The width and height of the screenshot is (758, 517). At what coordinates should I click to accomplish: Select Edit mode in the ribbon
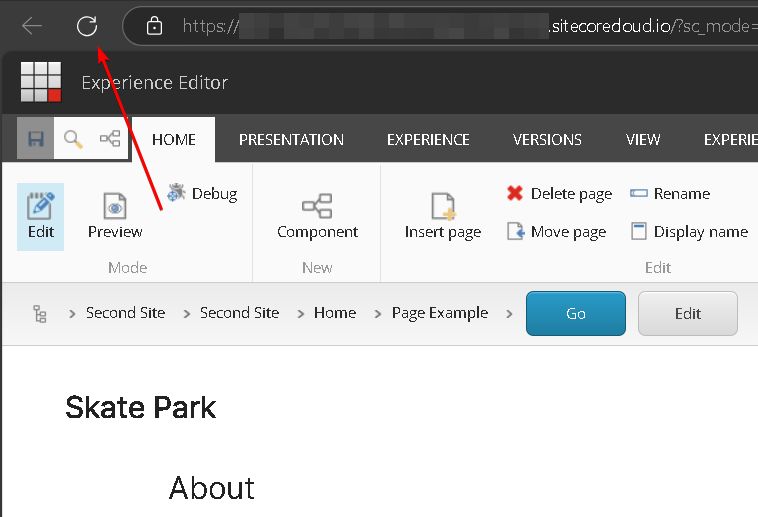point(41,217)
